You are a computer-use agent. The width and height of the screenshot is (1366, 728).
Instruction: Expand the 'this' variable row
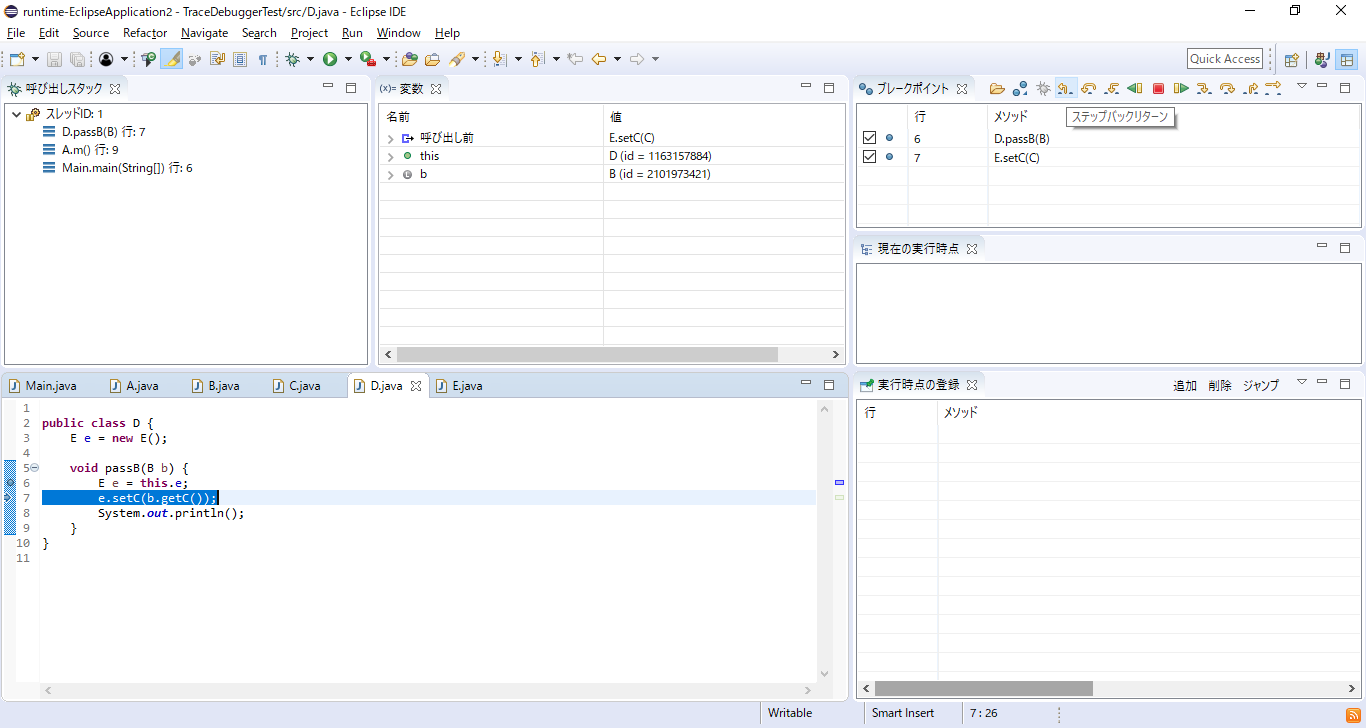390,156
